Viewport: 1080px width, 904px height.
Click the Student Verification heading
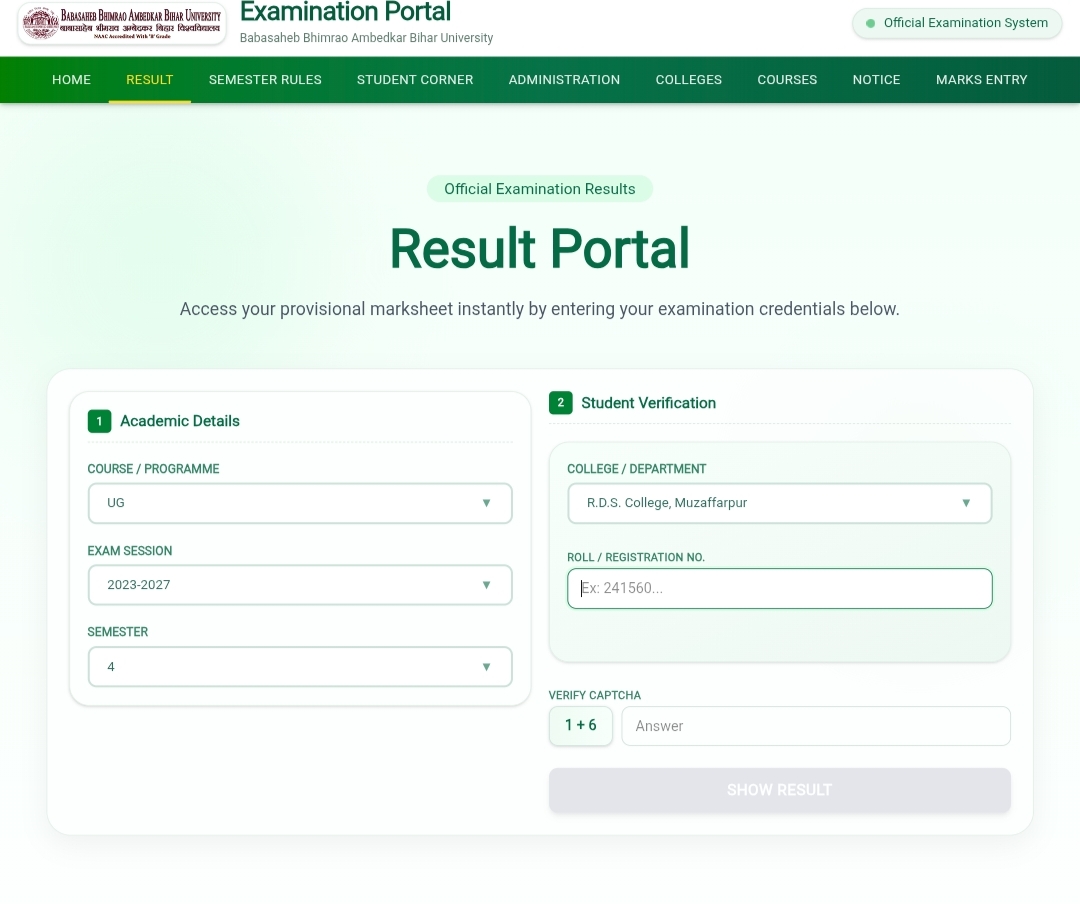(648, 403)
